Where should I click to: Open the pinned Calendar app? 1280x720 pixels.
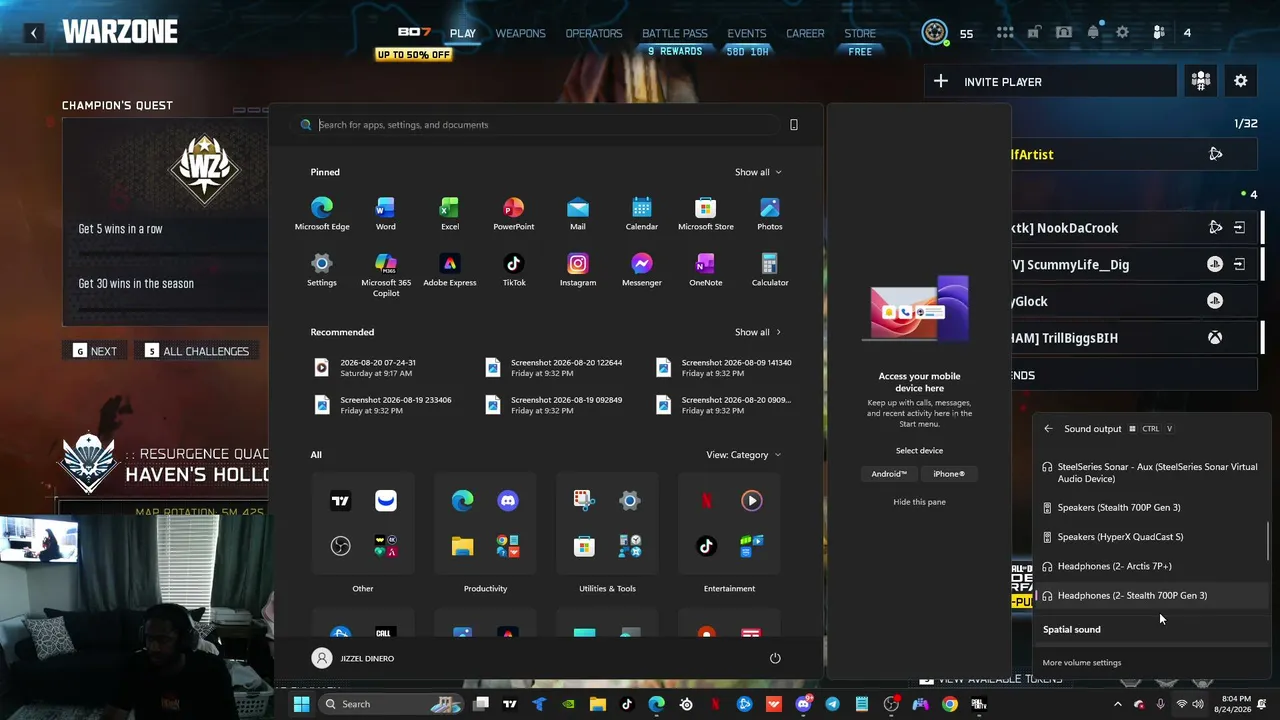tap(642, 214)
